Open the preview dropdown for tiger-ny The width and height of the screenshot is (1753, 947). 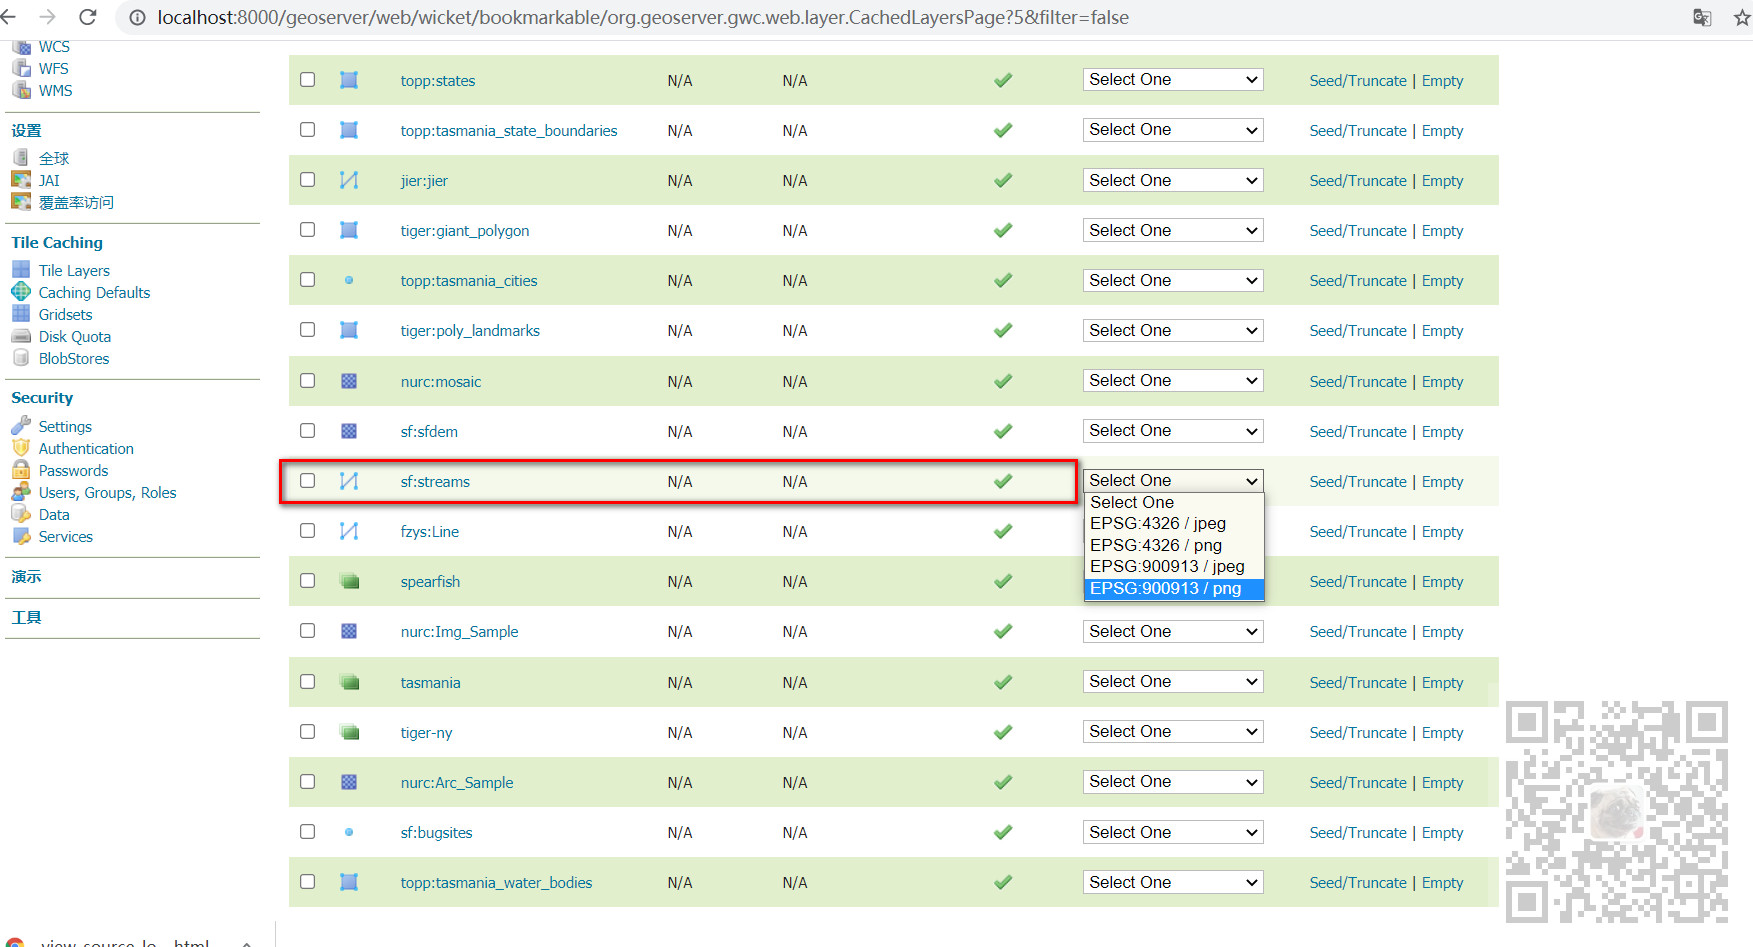click(x=1173, y=732)
